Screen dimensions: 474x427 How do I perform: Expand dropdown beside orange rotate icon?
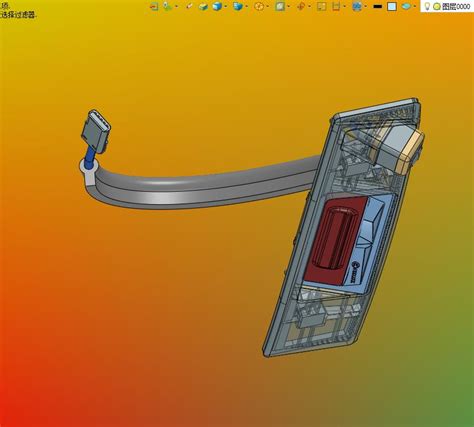point(309,6)
